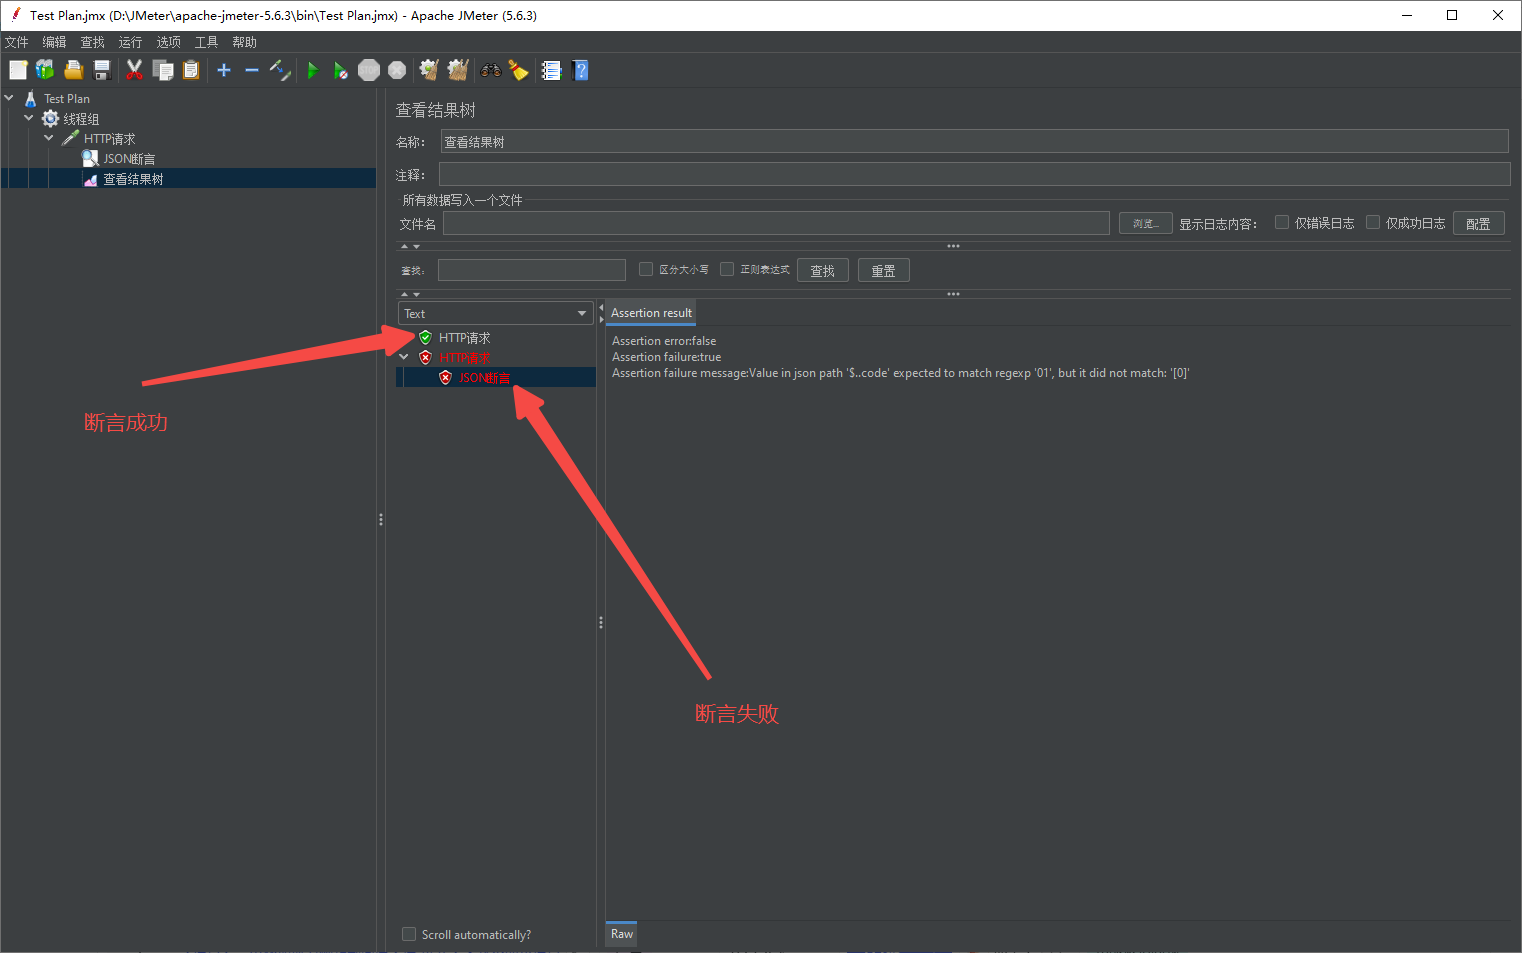Click the Copy icon in toolbar
Screen dimensions: 1522x953
[x=163, y=70]
